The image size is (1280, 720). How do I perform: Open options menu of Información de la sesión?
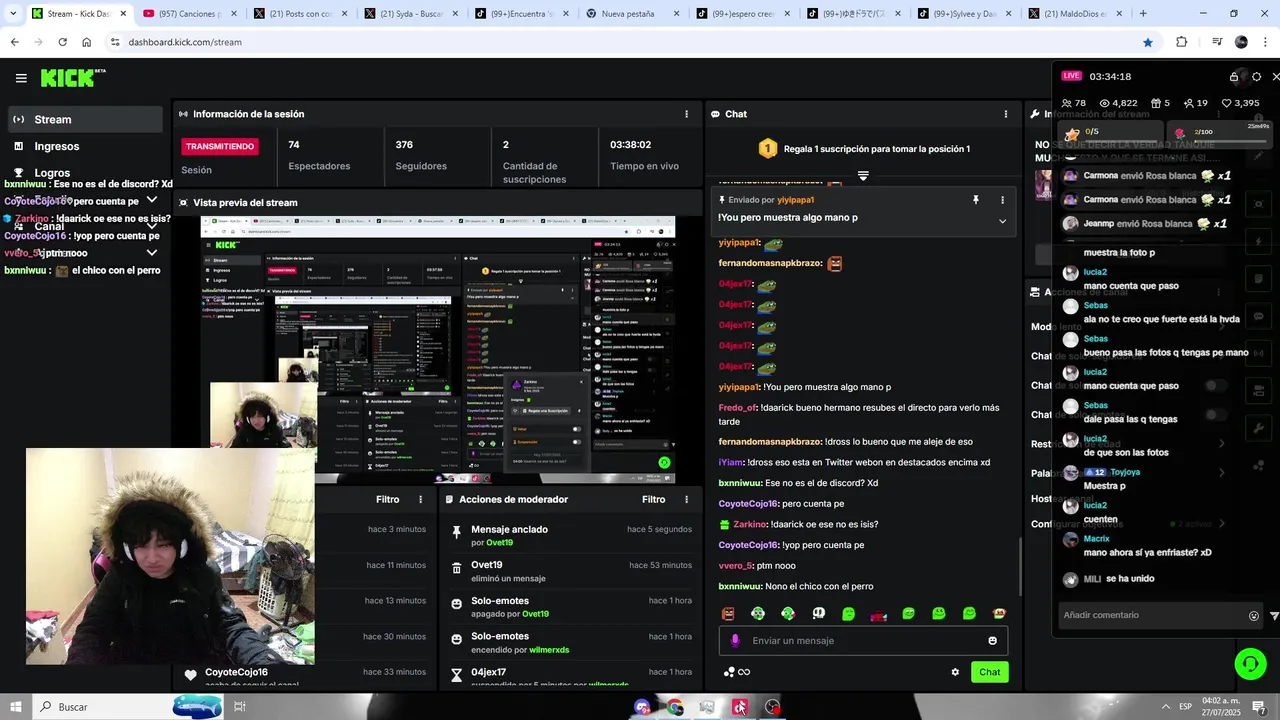coord(686,114)
